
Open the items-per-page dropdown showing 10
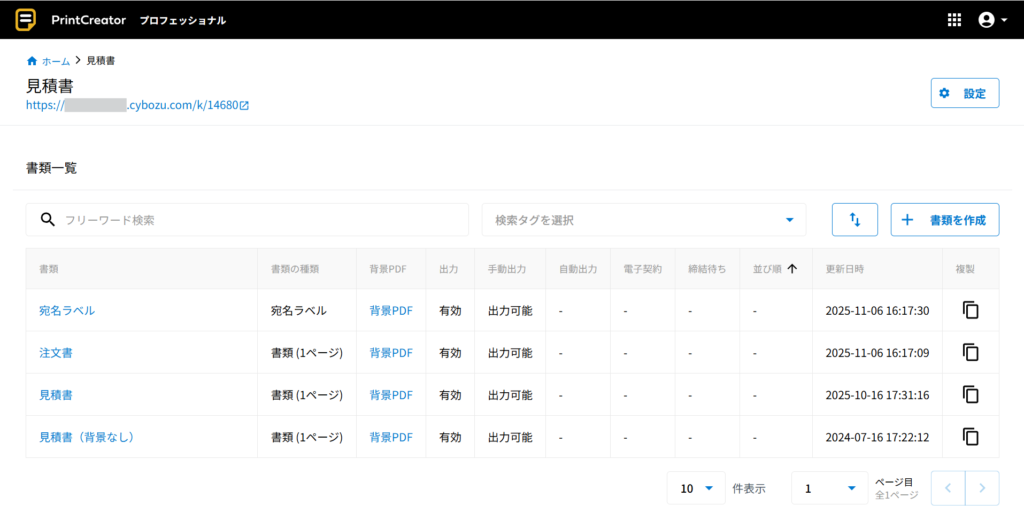tap(696, 488)
